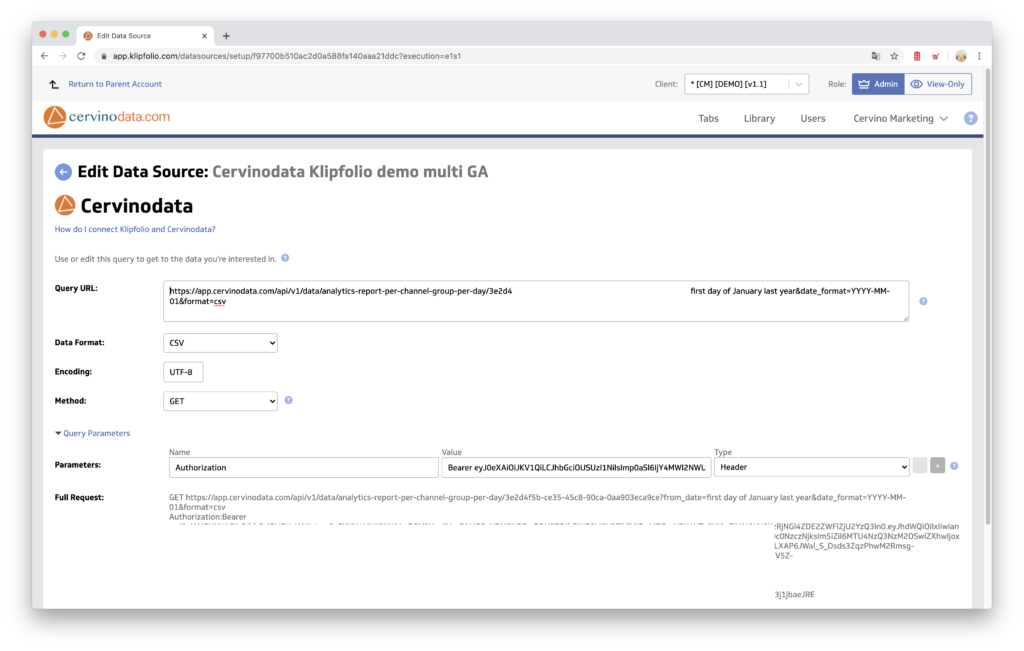Open the Client selector dropdown
The width and height of the screenshot is (1024, 651).
pos(746,84)
